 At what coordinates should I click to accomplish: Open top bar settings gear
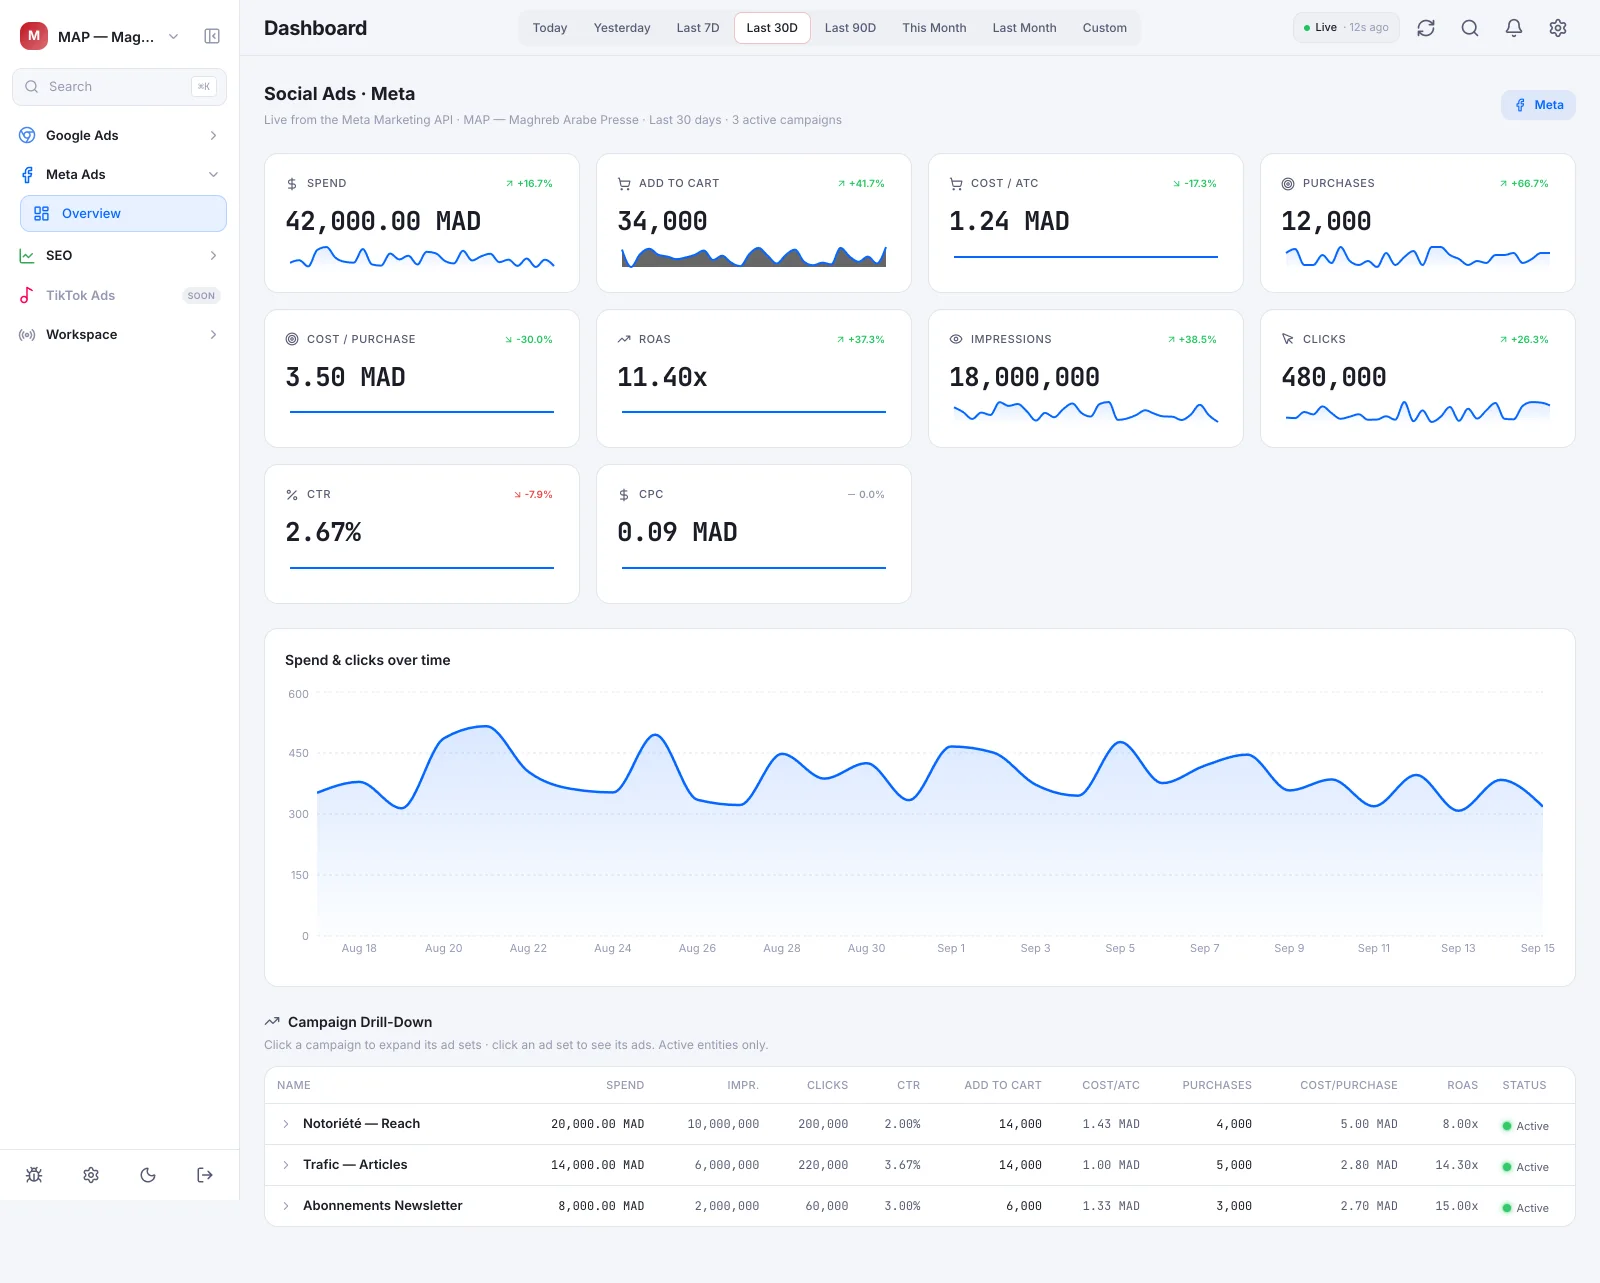pos(1558,28)
